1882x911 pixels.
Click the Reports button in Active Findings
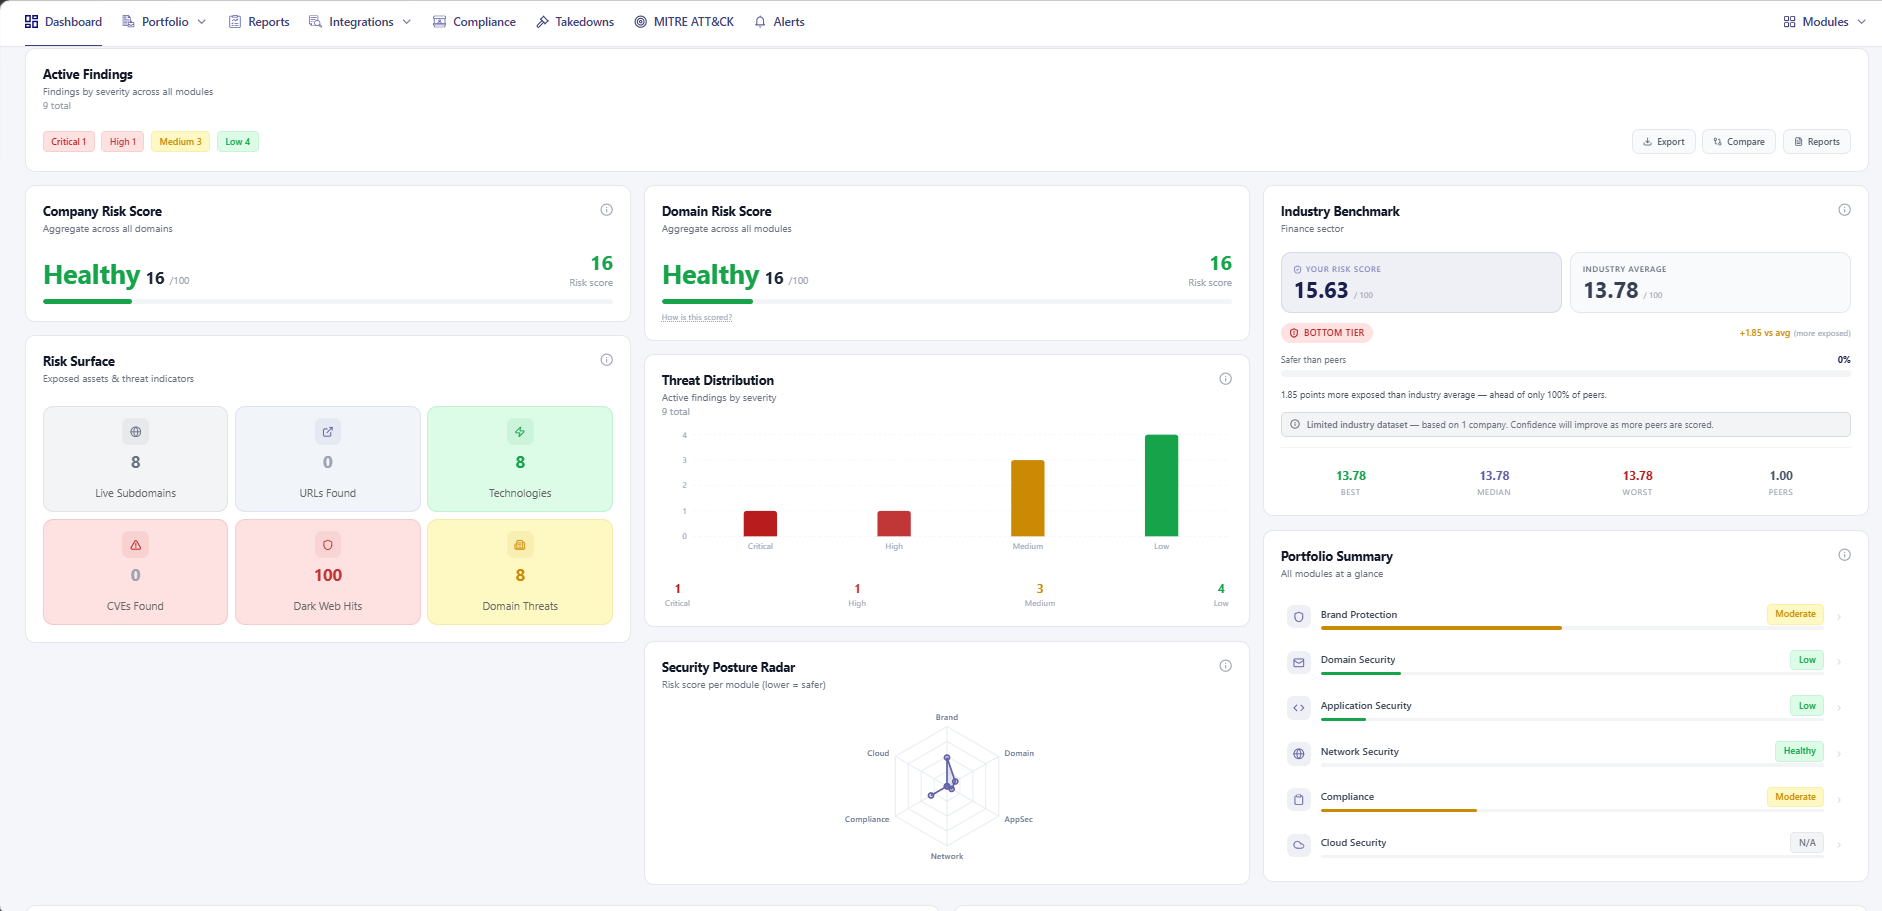tap(1817, 142)
